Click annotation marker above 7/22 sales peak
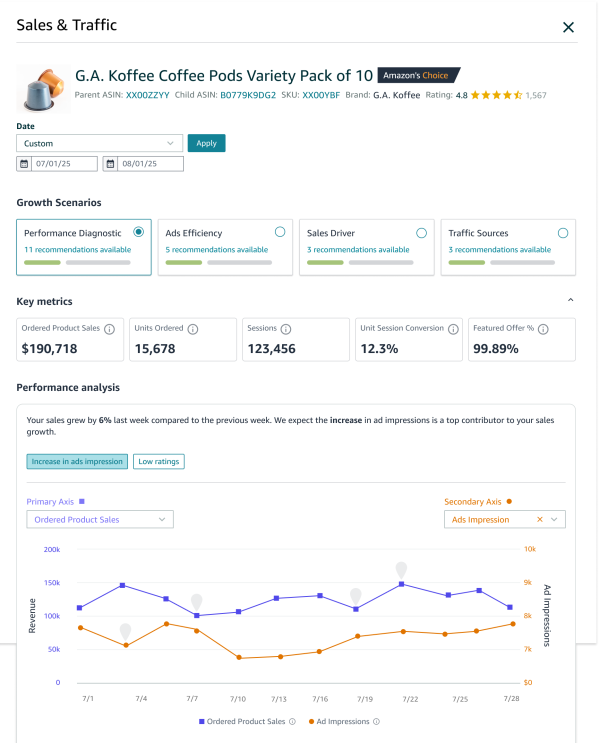The width and height of the screenshot is (599, 743). [401, 570]
